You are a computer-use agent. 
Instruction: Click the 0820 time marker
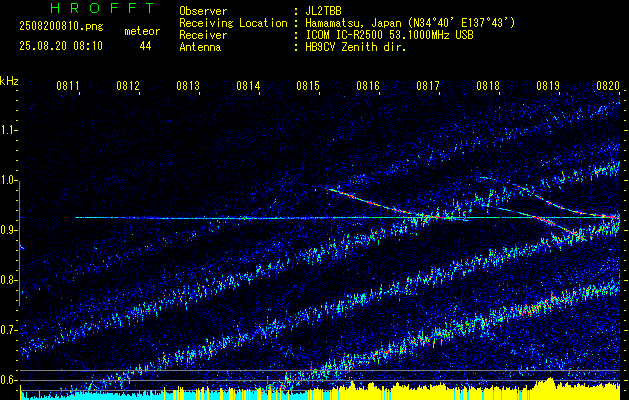tap(608, 86)
